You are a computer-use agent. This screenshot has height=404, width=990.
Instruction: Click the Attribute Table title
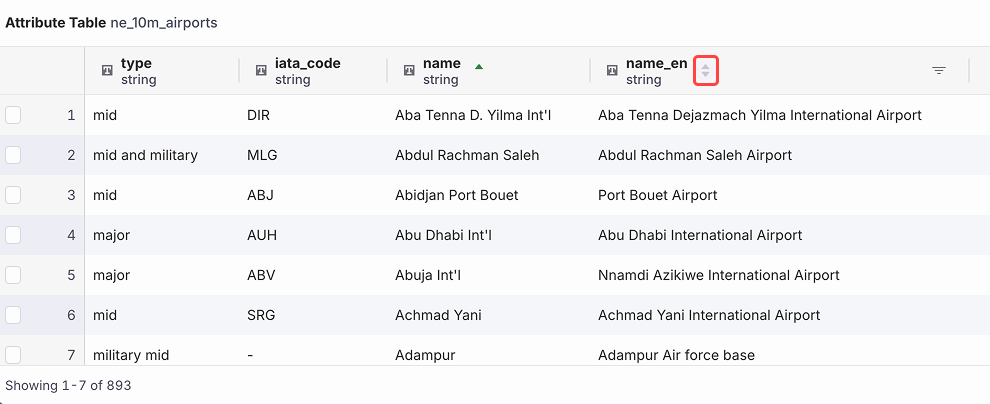[56, 23]
